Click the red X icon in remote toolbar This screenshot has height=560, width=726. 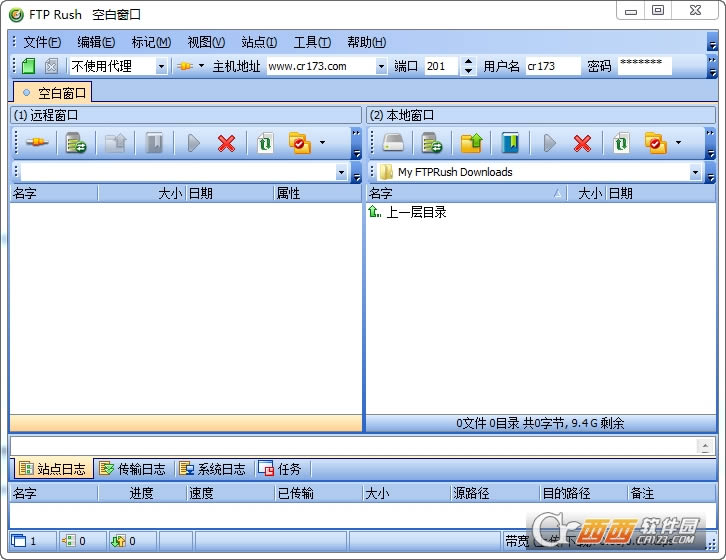coord(227,144)
